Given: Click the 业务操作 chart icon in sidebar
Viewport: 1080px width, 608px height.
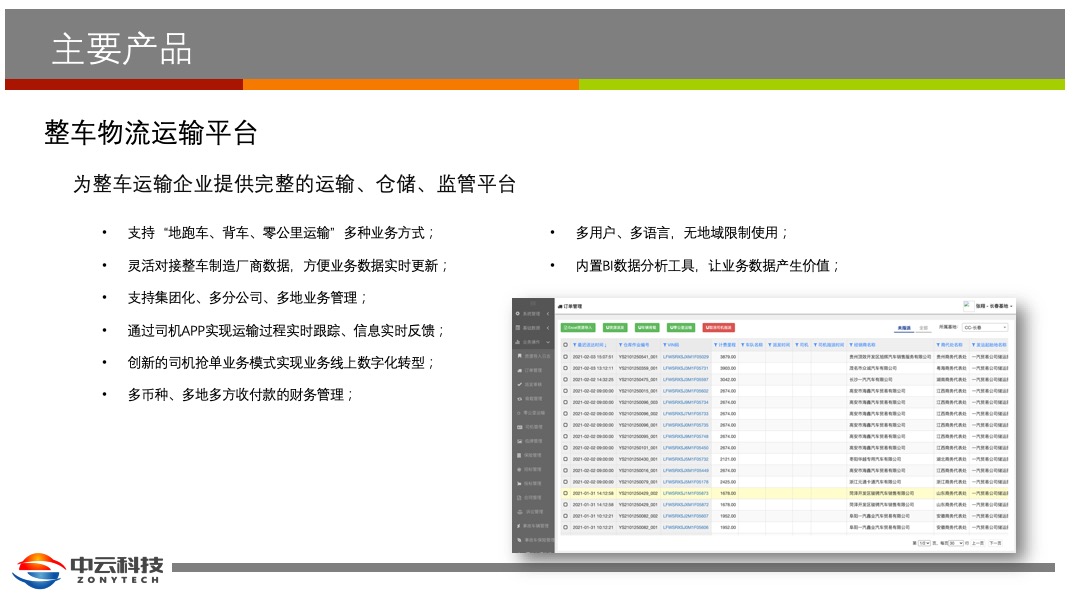Looking at the screenshot, I should [518, 342].
